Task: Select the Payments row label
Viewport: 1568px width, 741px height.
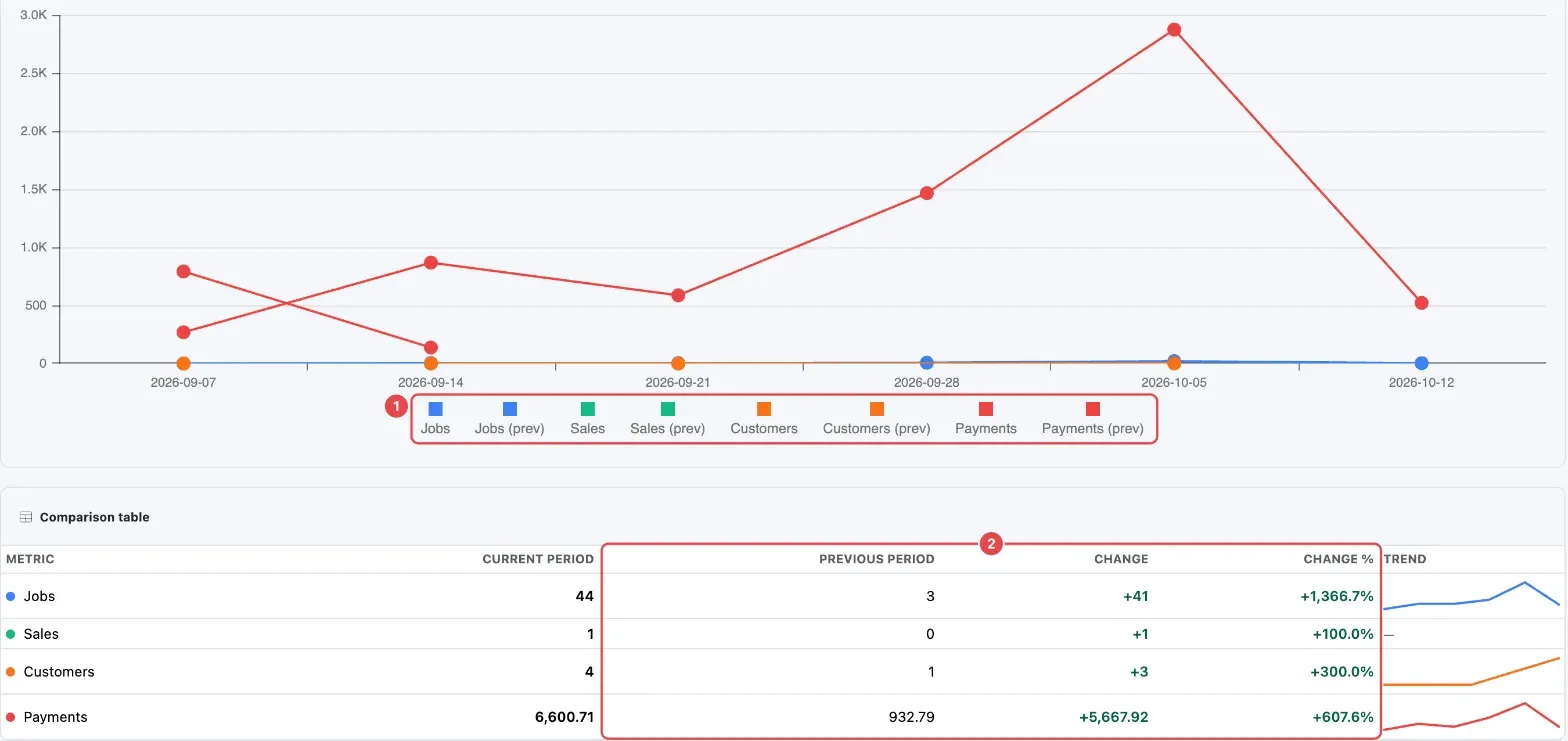Action: click(55, 717)
